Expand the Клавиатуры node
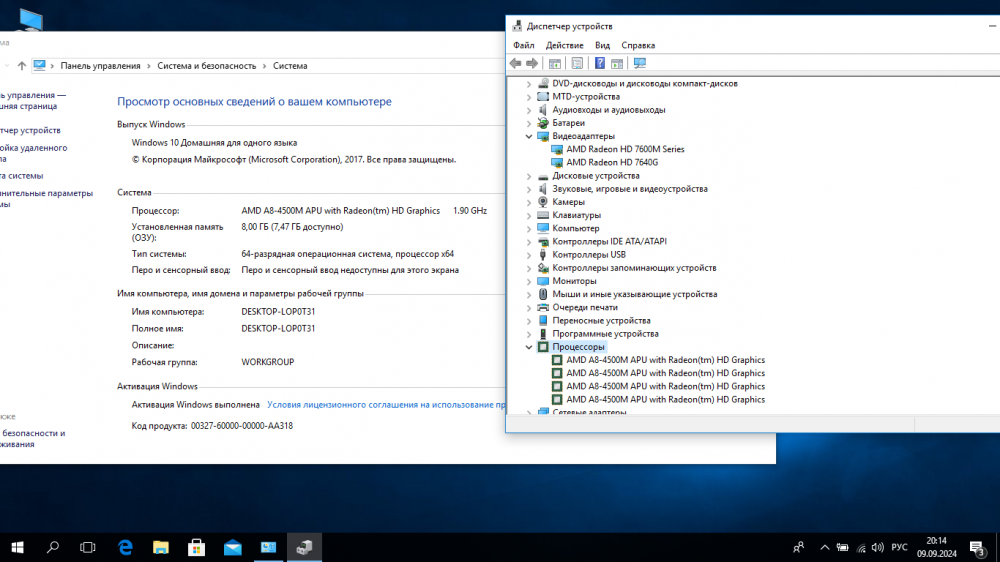Screen dimensions: 1000x562 [529, 216]
